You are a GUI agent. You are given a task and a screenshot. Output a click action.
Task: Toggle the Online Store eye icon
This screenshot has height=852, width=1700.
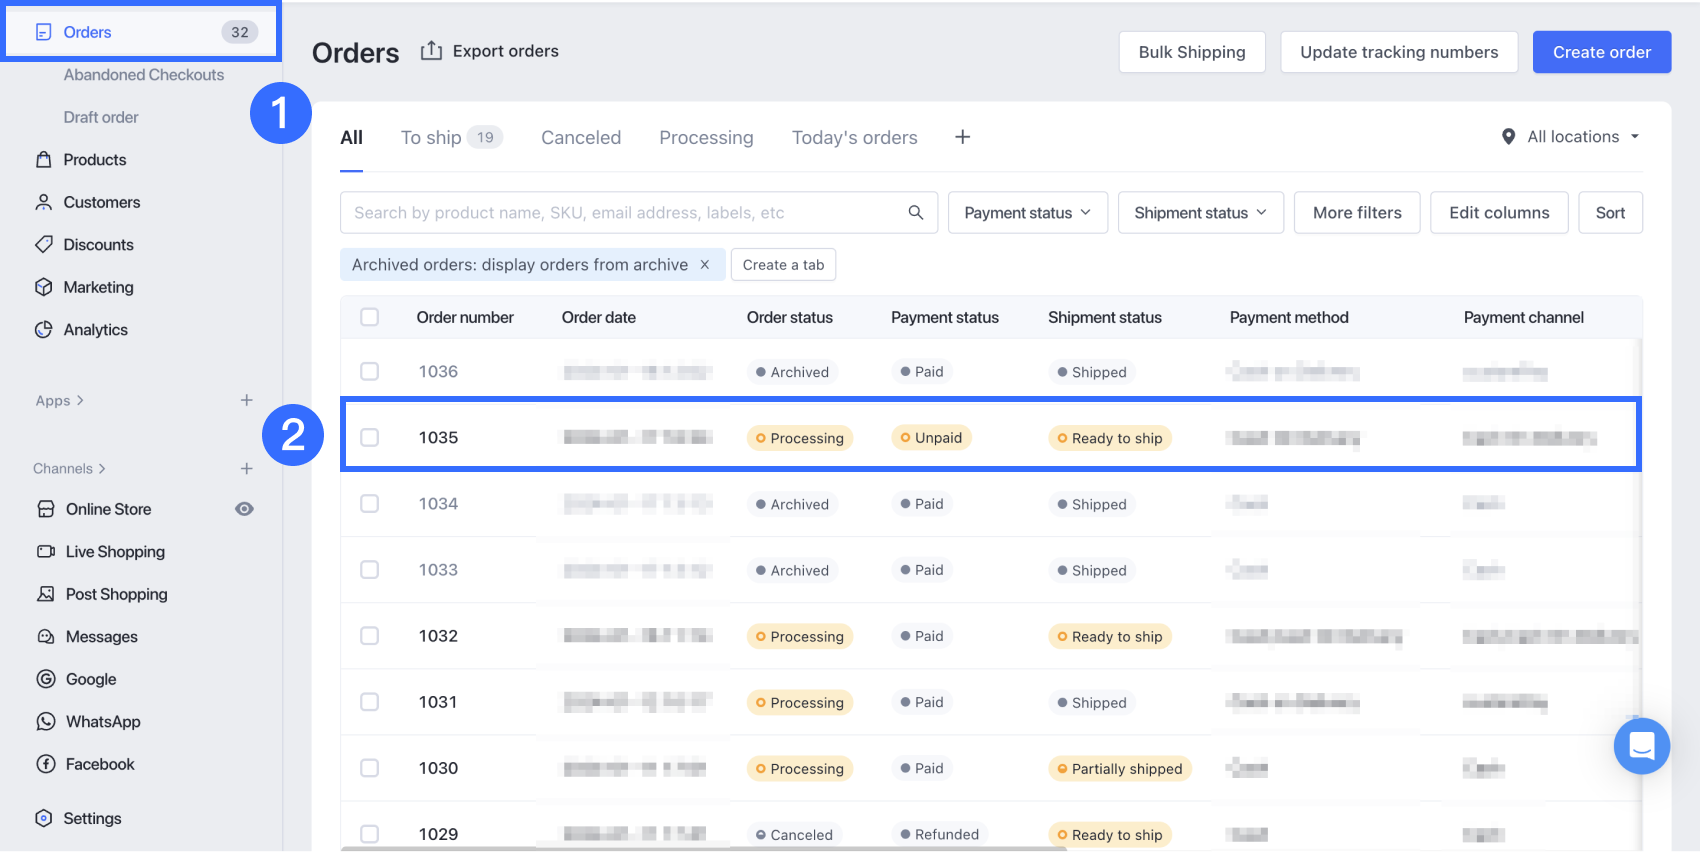pos(244,509)
